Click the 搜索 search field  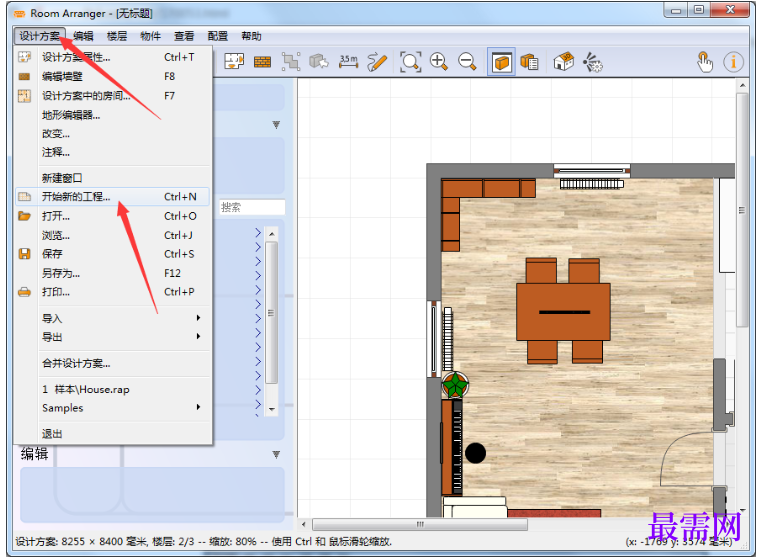click(x=252, y=207)
